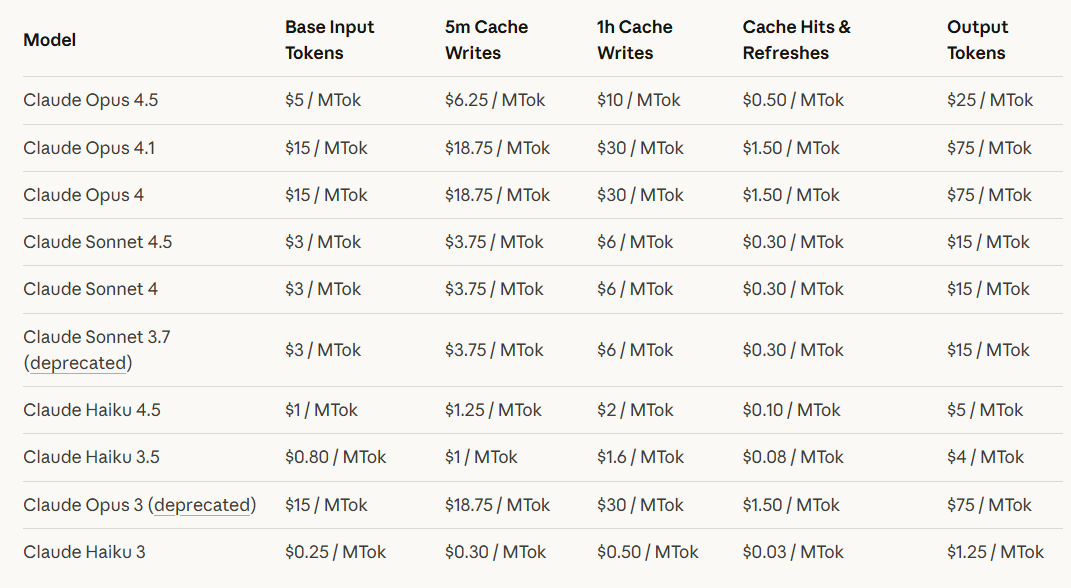Image resolution: width=1071 pixels, height=588 pixels.
Task: Click the deprecated link next to Claude Sonnet 3.7
Action: (79, 363)
